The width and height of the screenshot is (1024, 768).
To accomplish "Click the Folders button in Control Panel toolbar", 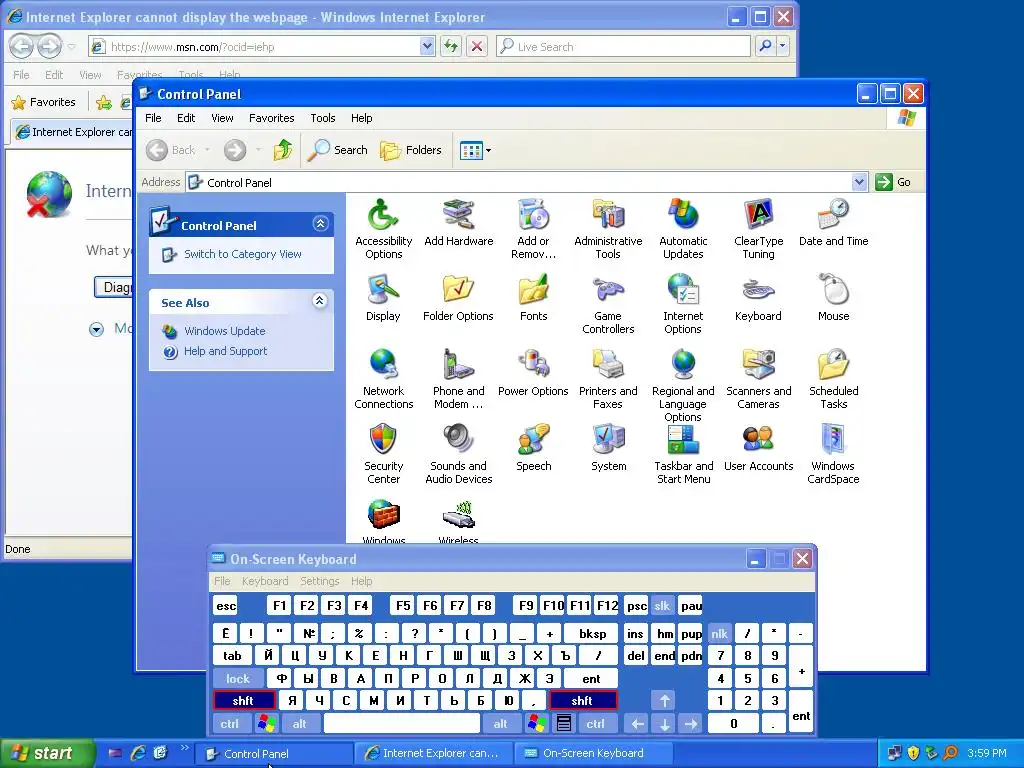I will tap(411, 150).
